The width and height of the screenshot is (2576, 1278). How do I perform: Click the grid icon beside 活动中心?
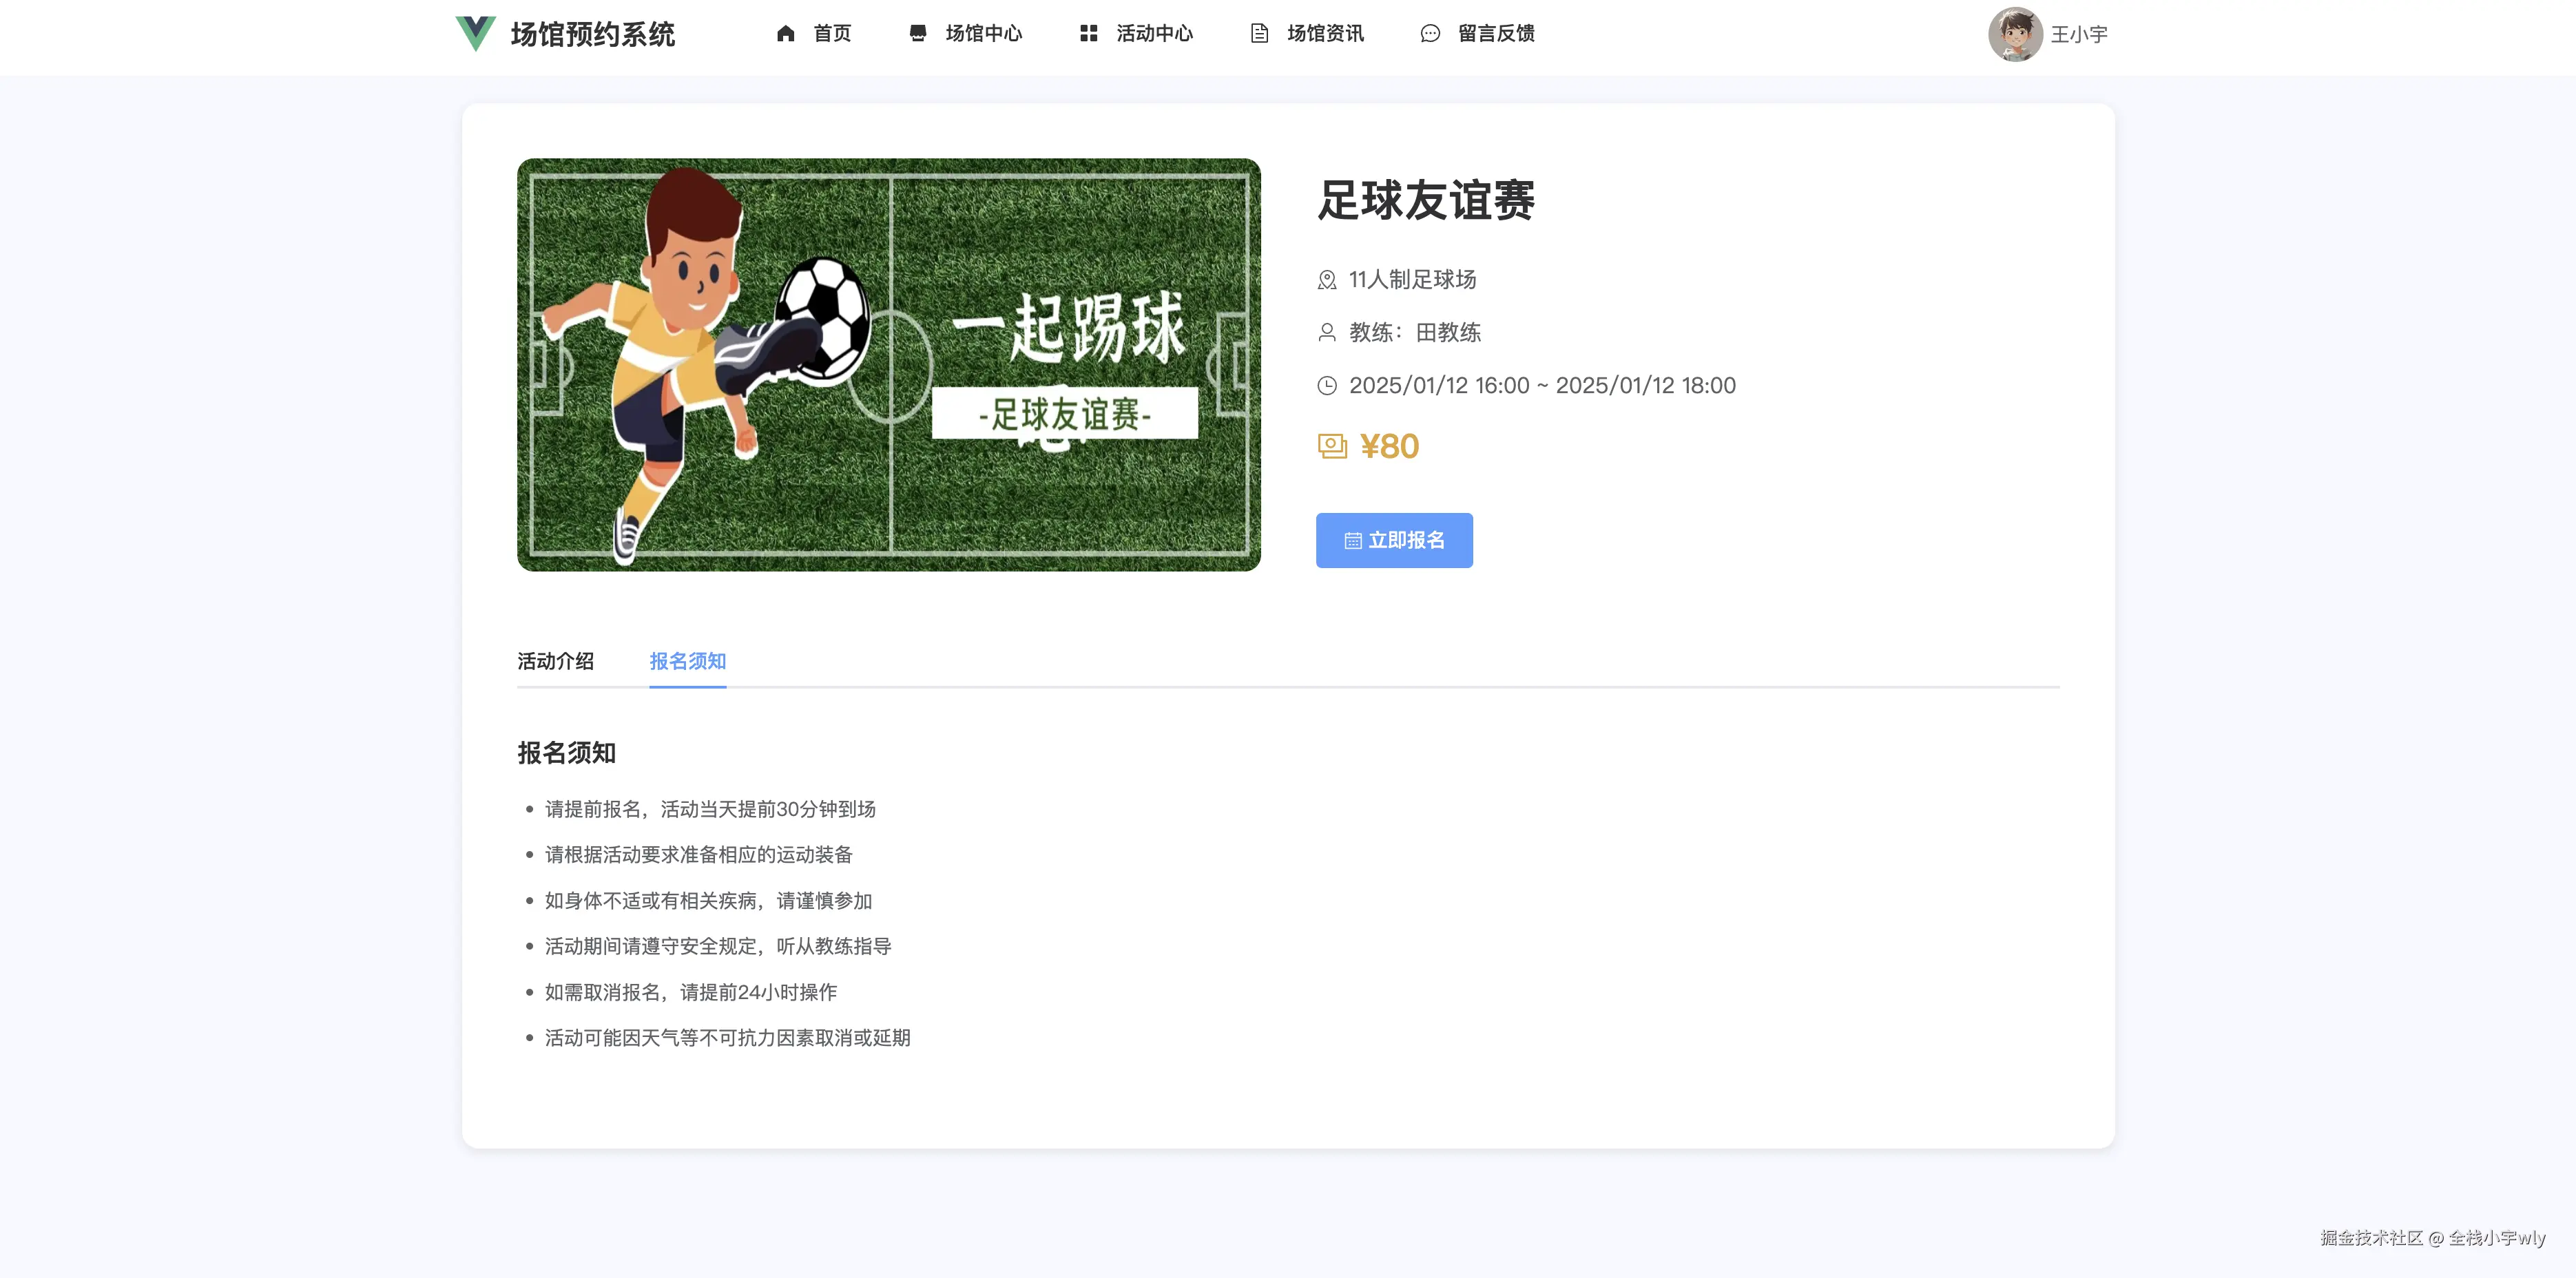coord(1089,33)
